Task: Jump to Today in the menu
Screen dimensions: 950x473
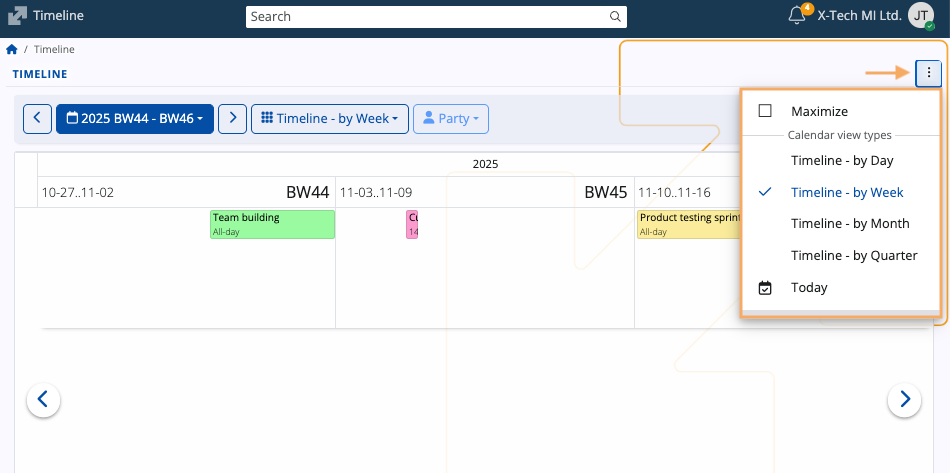Action: pyautogui.click(x=809, y=287)
